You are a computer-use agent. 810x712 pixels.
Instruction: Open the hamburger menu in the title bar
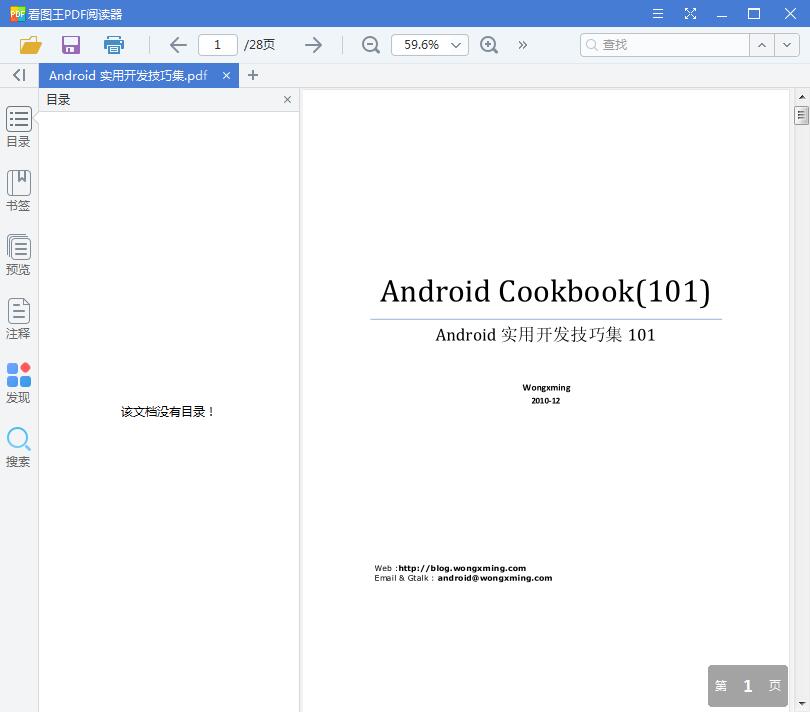point(657,14)
